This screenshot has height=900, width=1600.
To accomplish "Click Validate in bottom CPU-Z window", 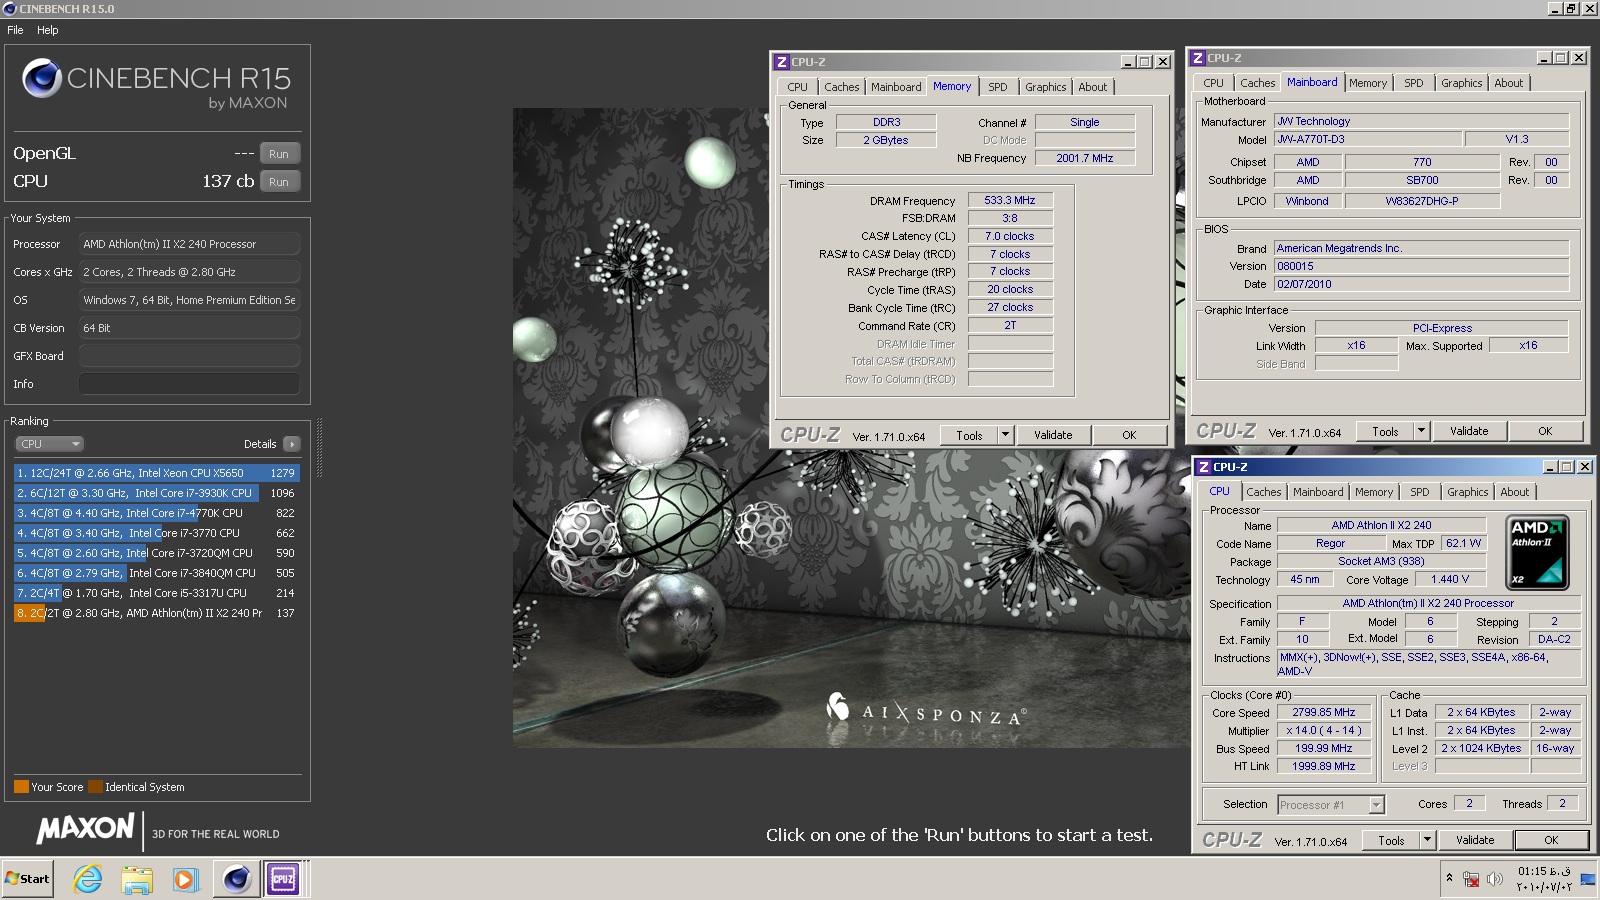I will coord(1475,840).
